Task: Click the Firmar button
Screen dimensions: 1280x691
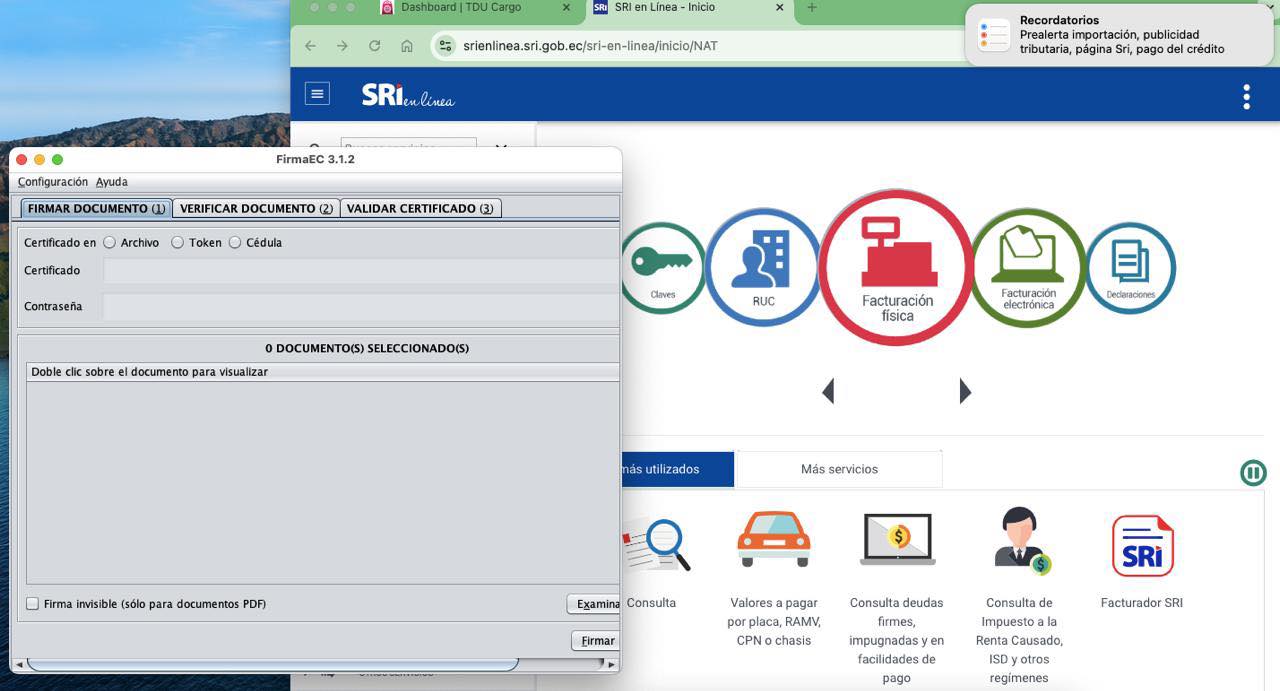Action: pyautogui.click(x=597, y=641)
